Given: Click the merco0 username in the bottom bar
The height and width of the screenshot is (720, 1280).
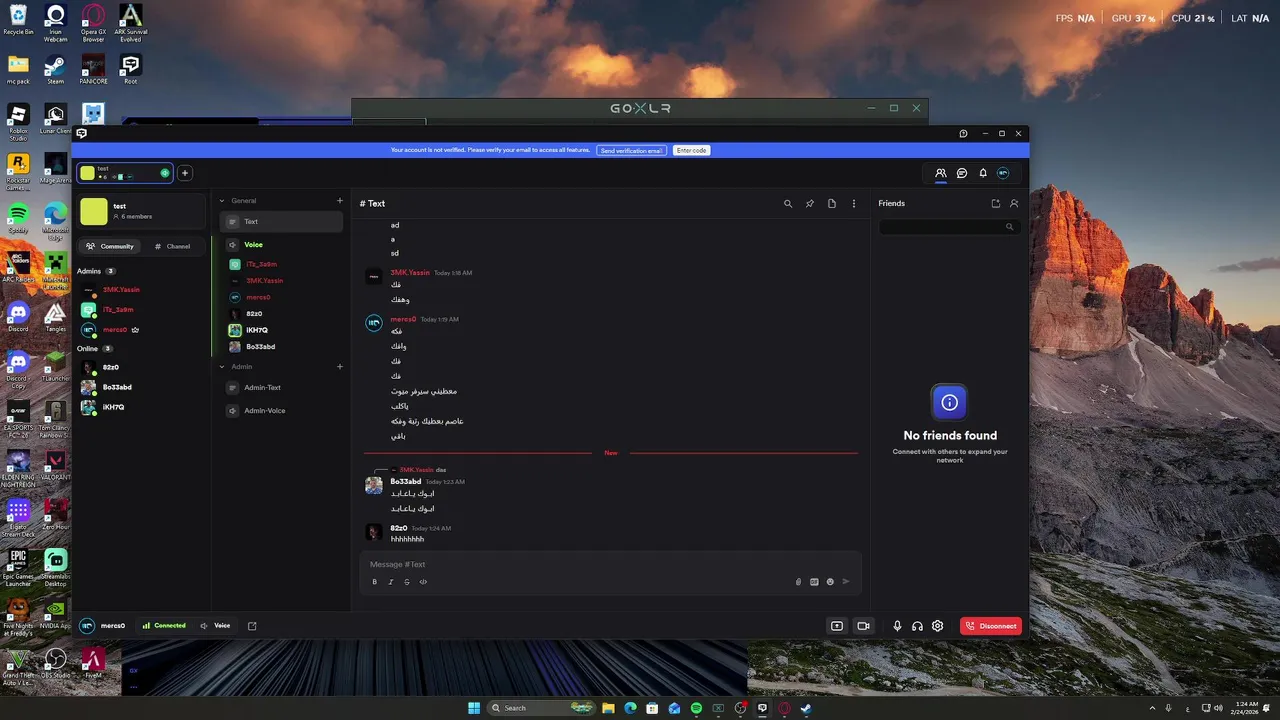Looking at the screenshot, I should 113,626.
